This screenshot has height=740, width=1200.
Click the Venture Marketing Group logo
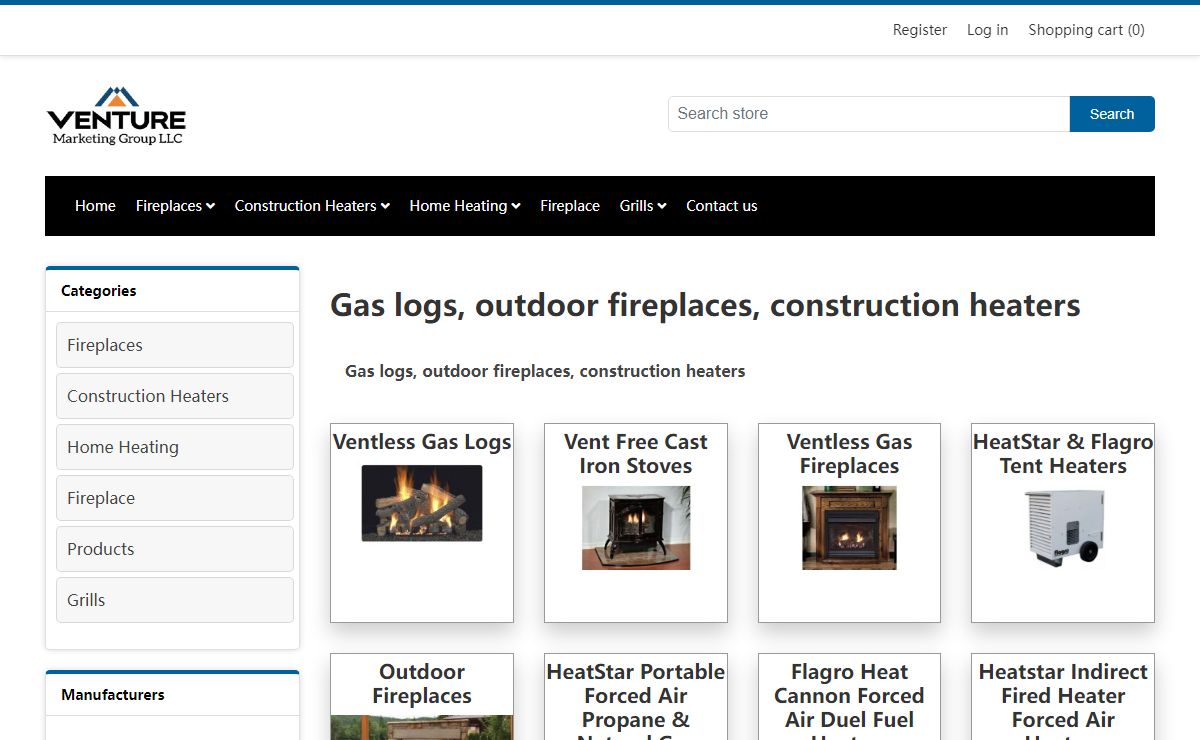point(116,115)
